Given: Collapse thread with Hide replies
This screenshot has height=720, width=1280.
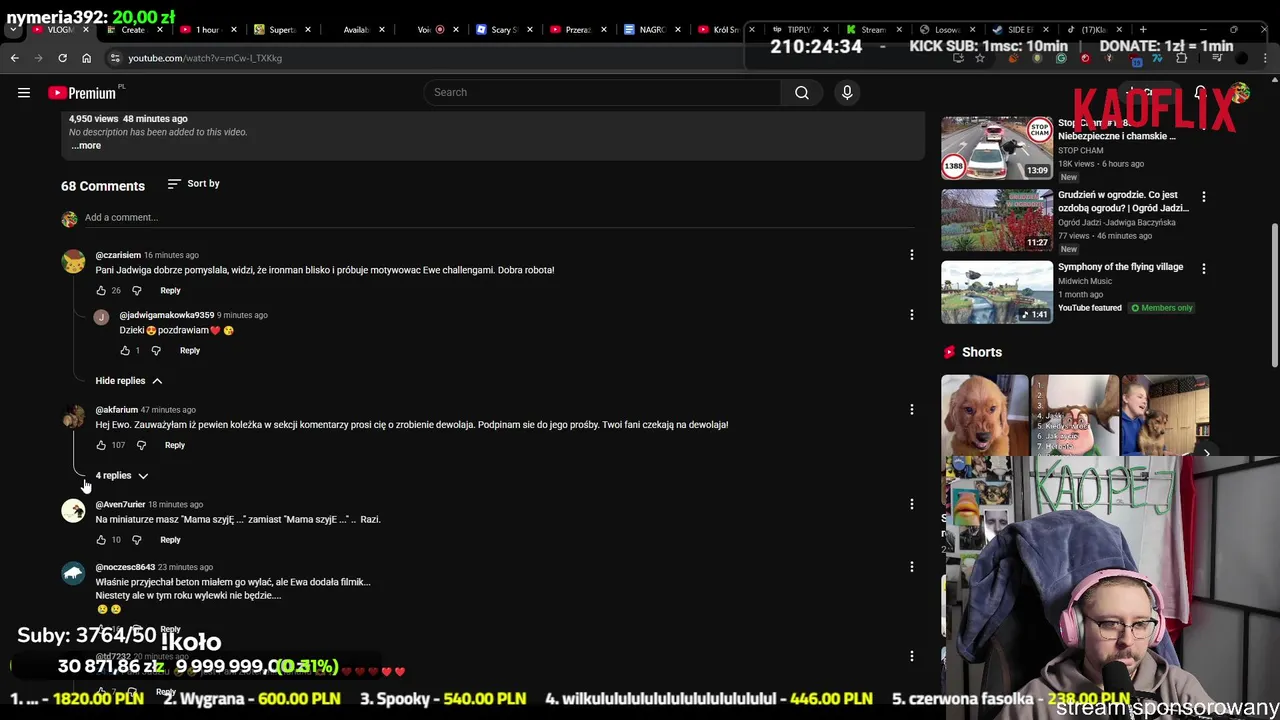Looking at the screenshot, I should click(129, 381).
